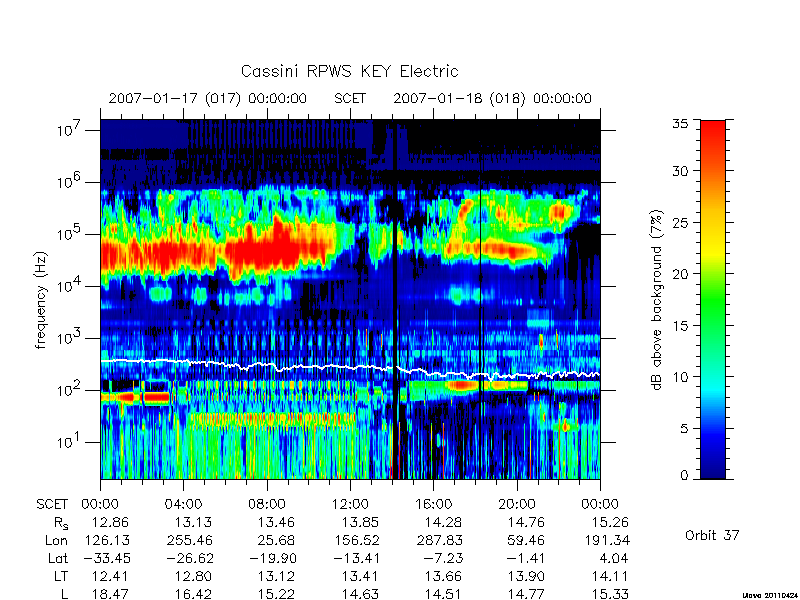
Task: Click Lon value 255.46
Action: click(x=189, y=540)
